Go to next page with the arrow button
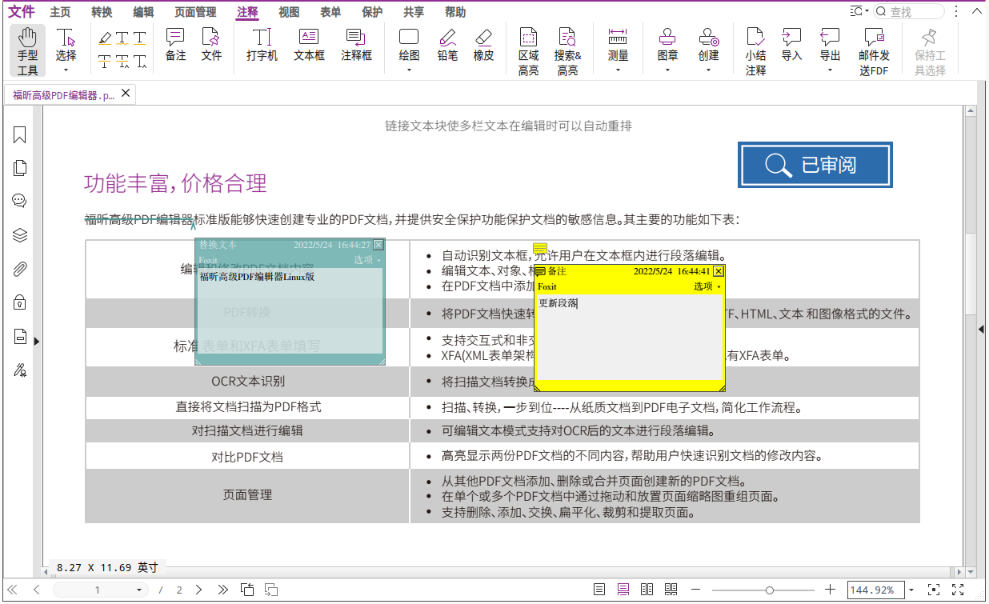 click(199, 590)
